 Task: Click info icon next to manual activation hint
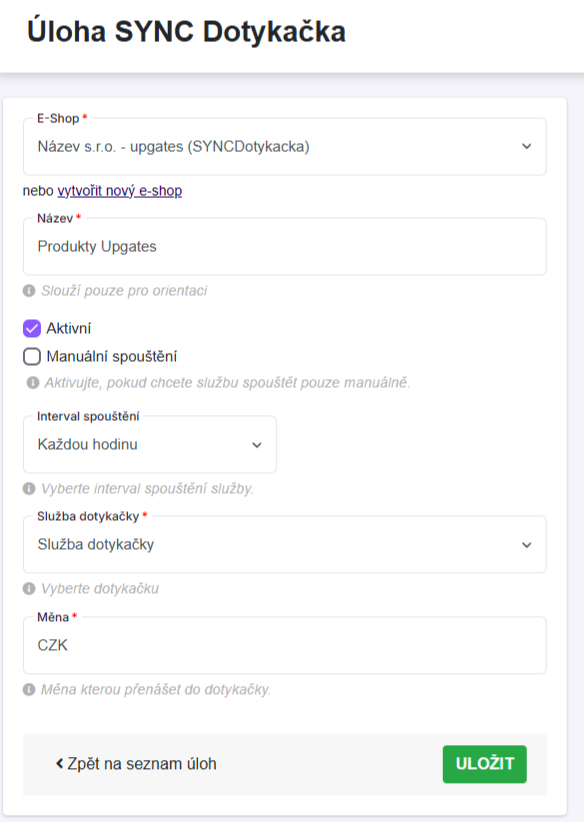[33, 383]
